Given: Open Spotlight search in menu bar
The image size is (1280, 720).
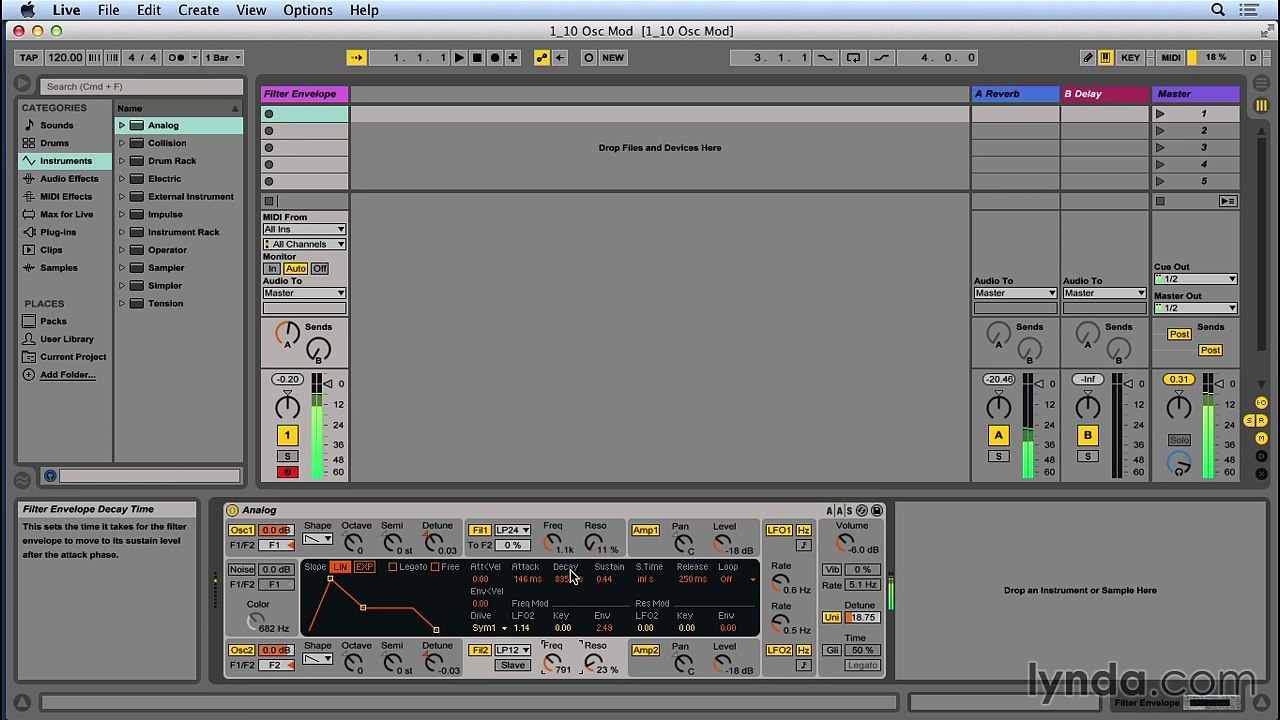Looking at the screenshot, I should coord(1218,10).
